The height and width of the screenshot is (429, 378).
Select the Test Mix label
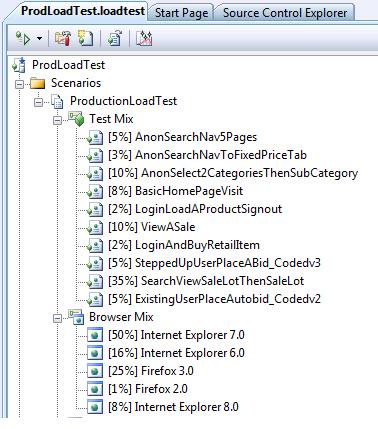tap(111, 119)
